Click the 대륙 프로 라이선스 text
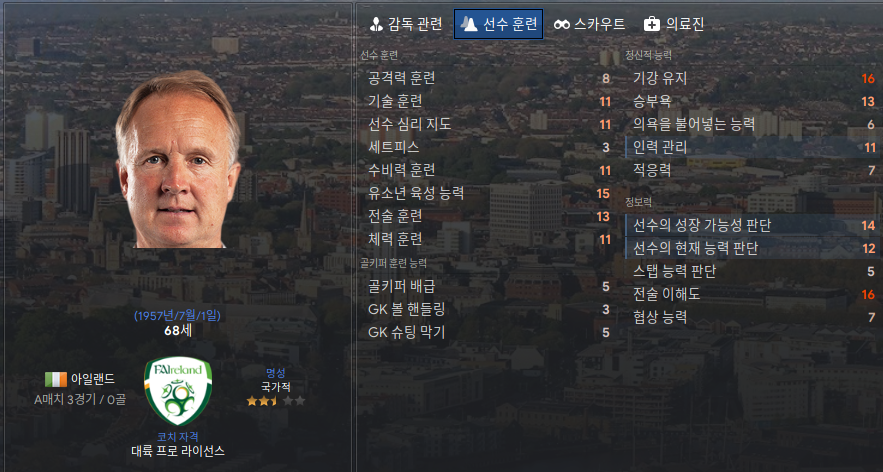This screenshot has width=883, height=472. pos(178,451)
